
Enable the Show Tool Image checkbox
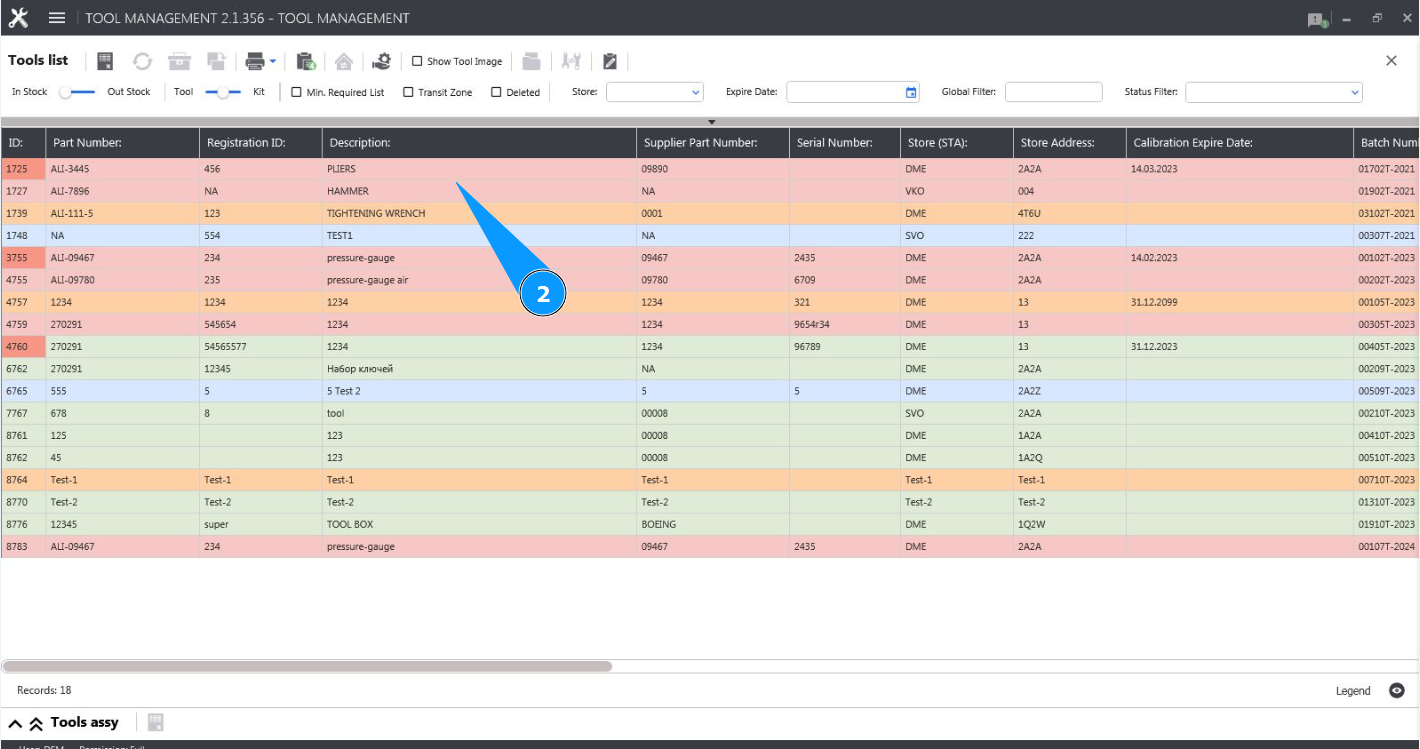point(417,62)
